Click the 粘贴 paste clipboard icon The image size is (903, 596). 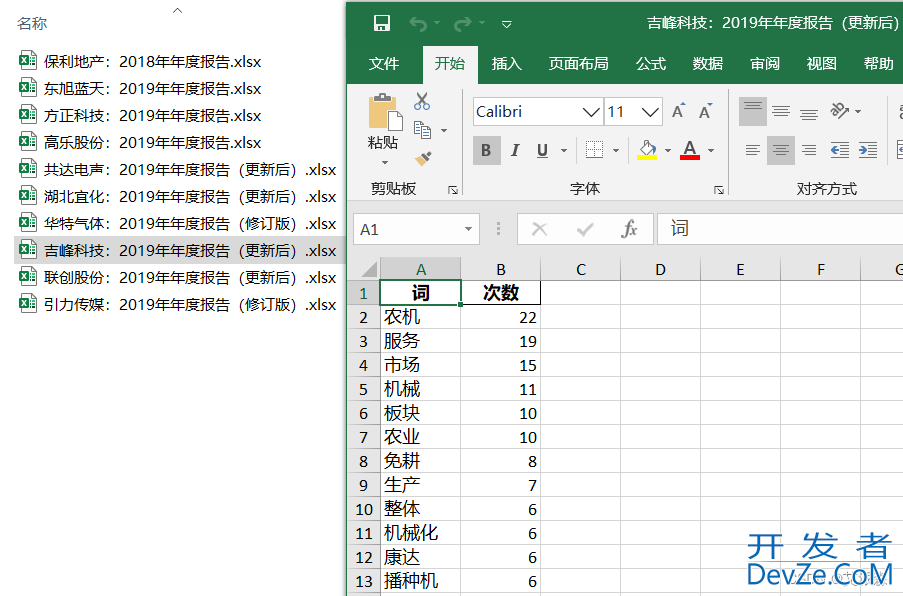385,112
